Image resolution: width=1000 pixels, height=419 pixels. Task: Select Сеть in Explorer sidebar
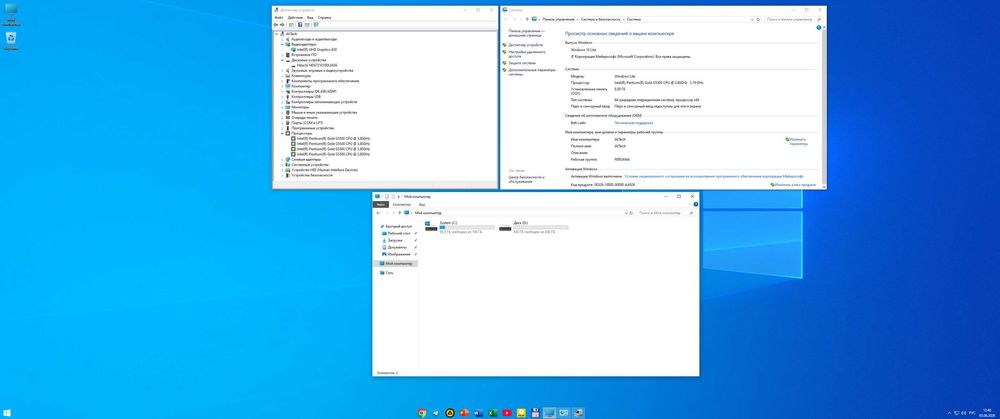point(385,273)
